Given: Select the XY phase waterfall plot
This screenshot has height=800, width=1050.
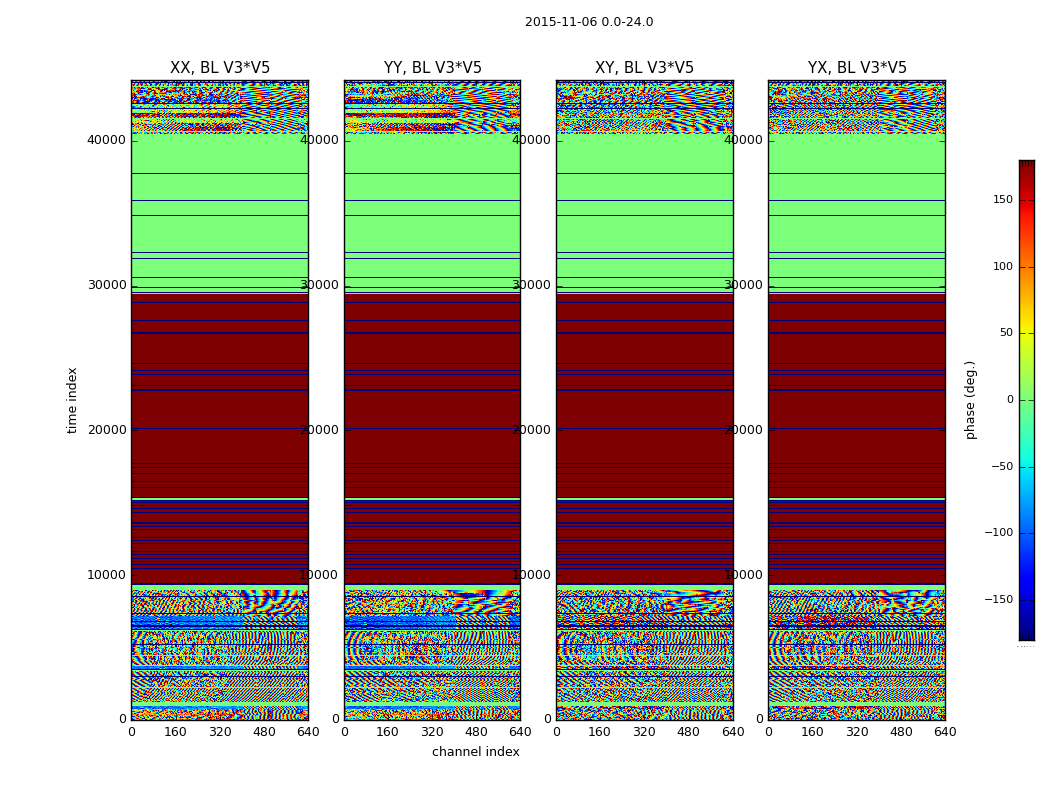Looking at the screenshot, I should 645,400.
